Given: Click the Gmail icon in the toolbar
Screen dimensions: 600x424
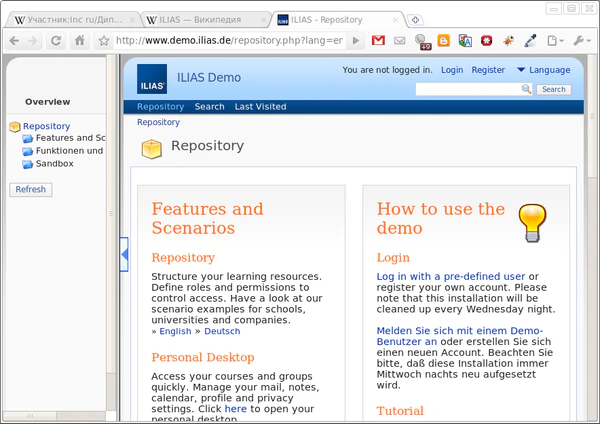Looking at the screenshot, I should point(378,41).
